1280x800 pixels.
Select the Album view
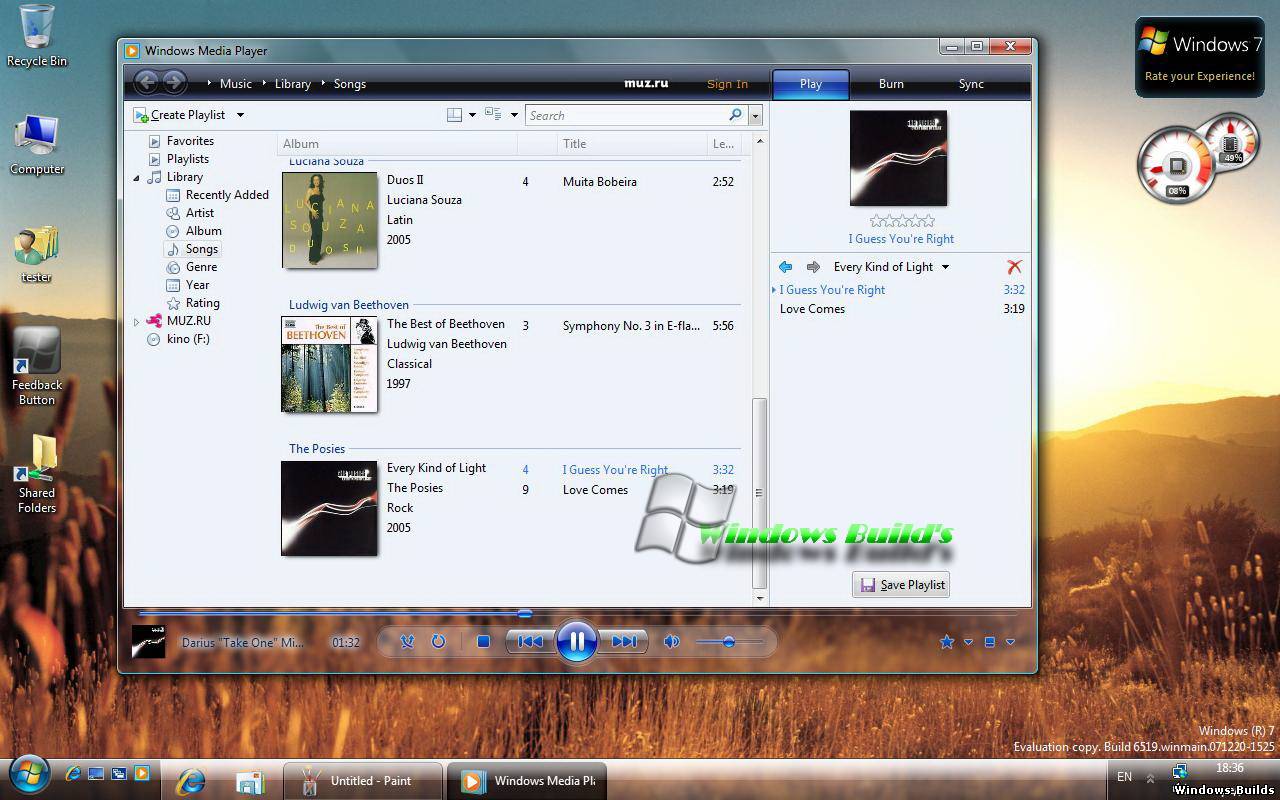(x=203, y=231)
